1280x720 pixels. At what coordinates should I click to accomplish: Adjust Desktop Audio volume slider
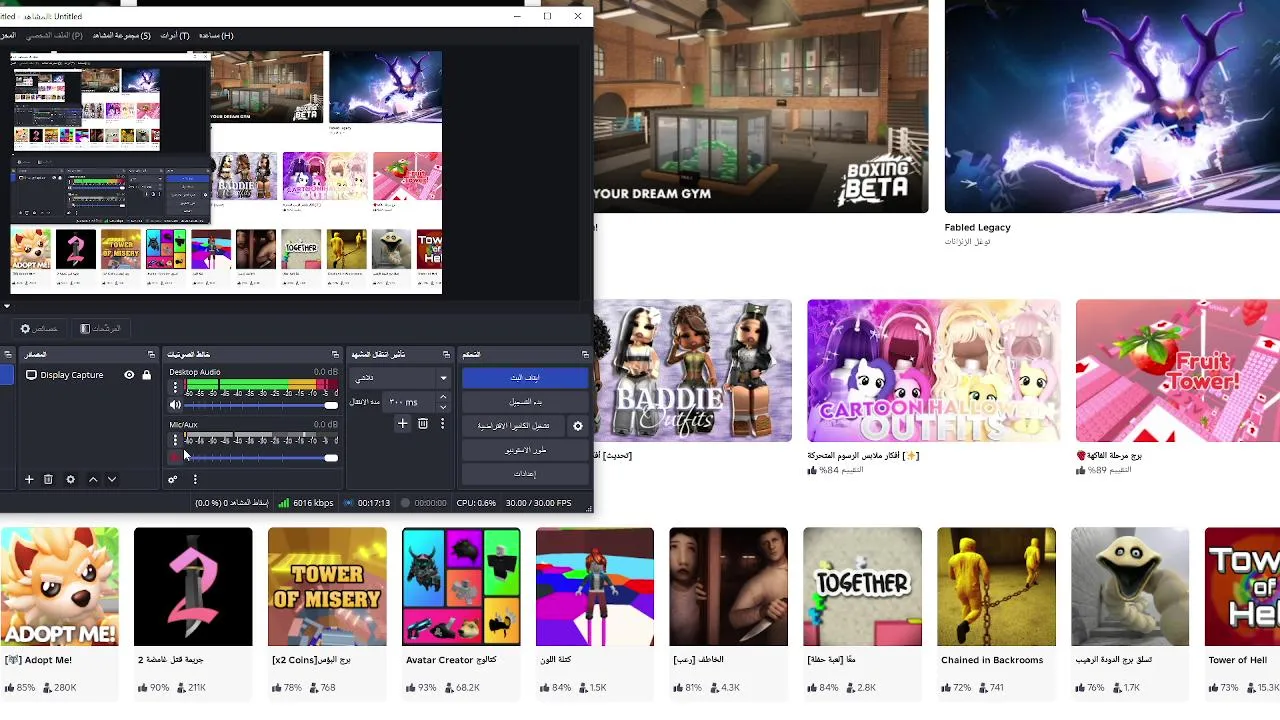click(x=261, y=405)
